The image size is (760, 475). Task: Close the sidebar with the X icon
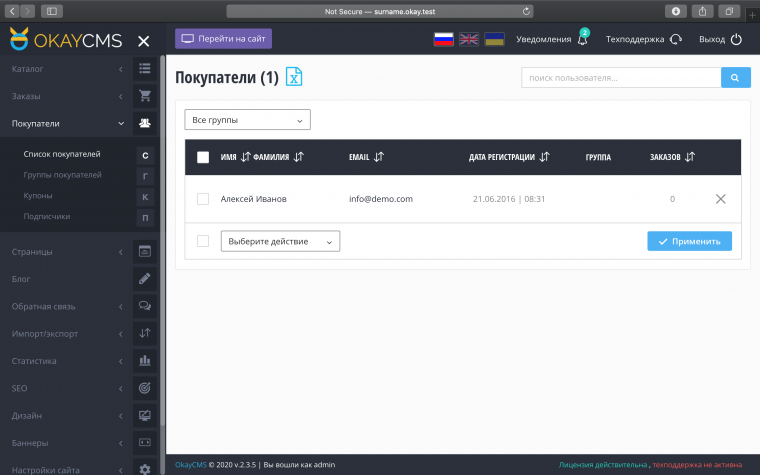(x=144, y=41)
